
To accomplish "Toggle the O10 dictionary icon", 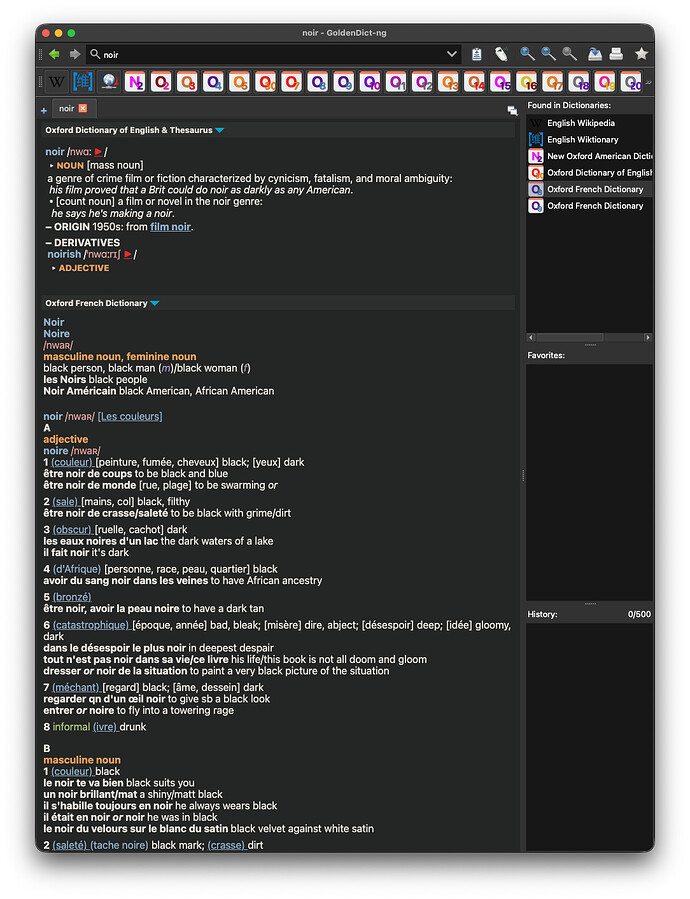I will (370, 82).
